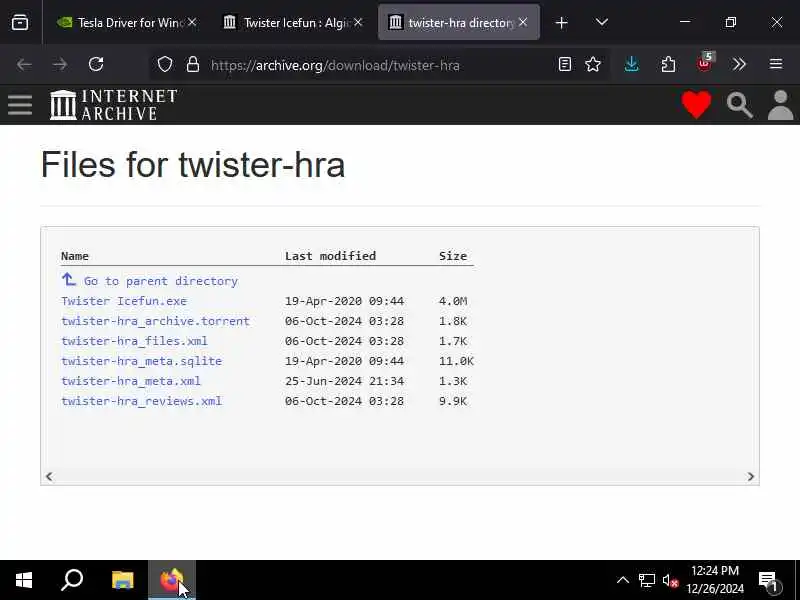Bookmark this page with star
Screen dimensions: 800x600
[x=593, y=64]
